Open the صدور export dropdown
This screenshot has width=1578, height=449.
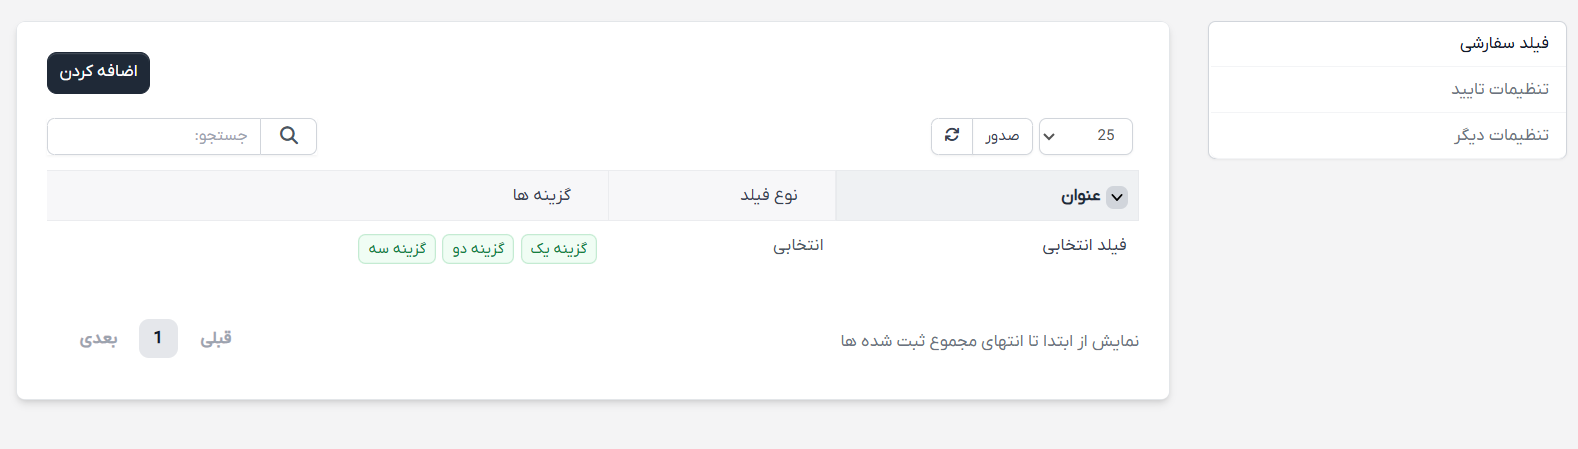tap(1002, 136)
